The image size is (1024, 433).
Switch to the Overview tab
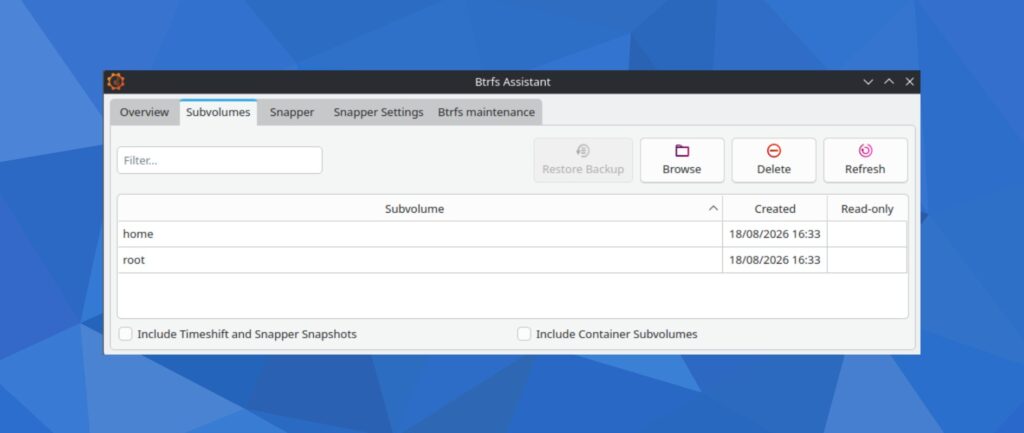coord(144,112)
